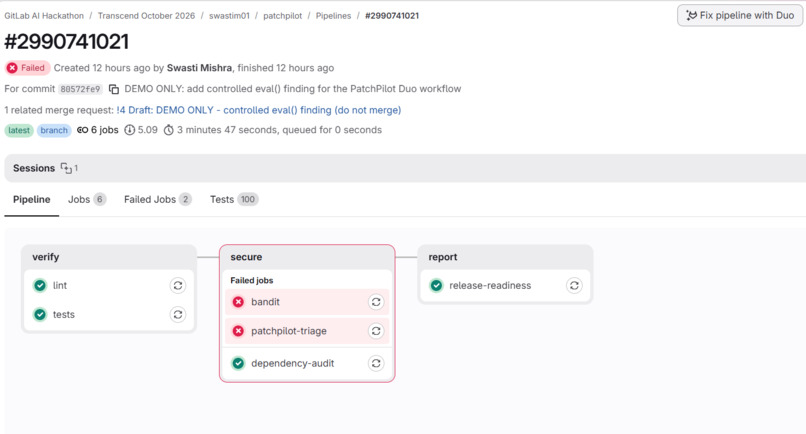Screen dimensions: 806x434
Task: Click the verify stage header
Action: click(46, 257)
